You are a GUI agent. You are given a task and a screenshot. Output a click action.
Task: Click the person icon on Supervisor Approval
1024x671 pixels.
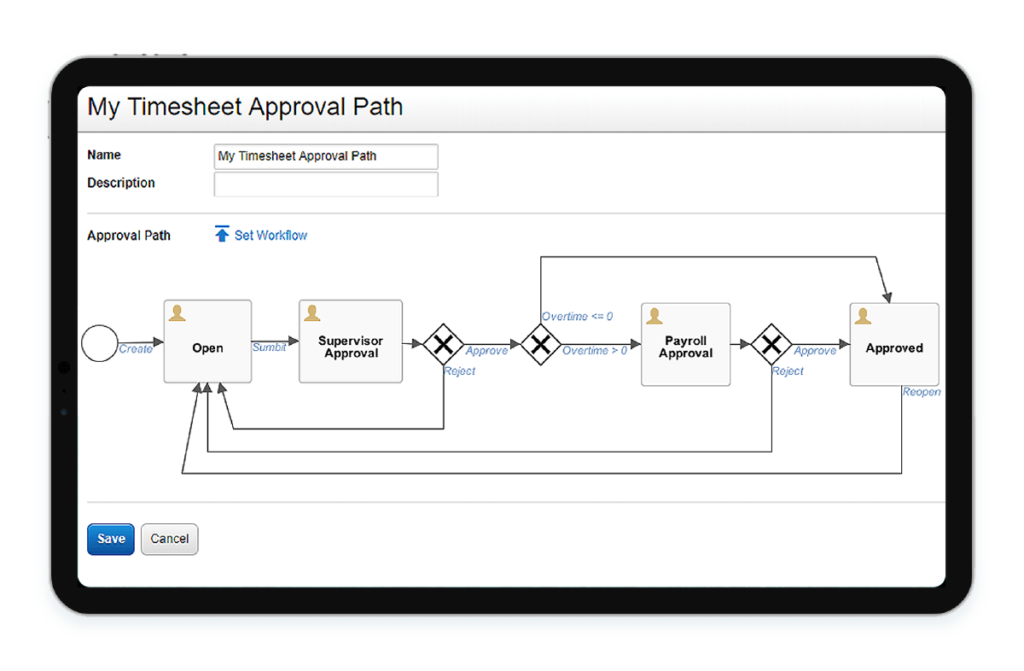tap(311, 312)
